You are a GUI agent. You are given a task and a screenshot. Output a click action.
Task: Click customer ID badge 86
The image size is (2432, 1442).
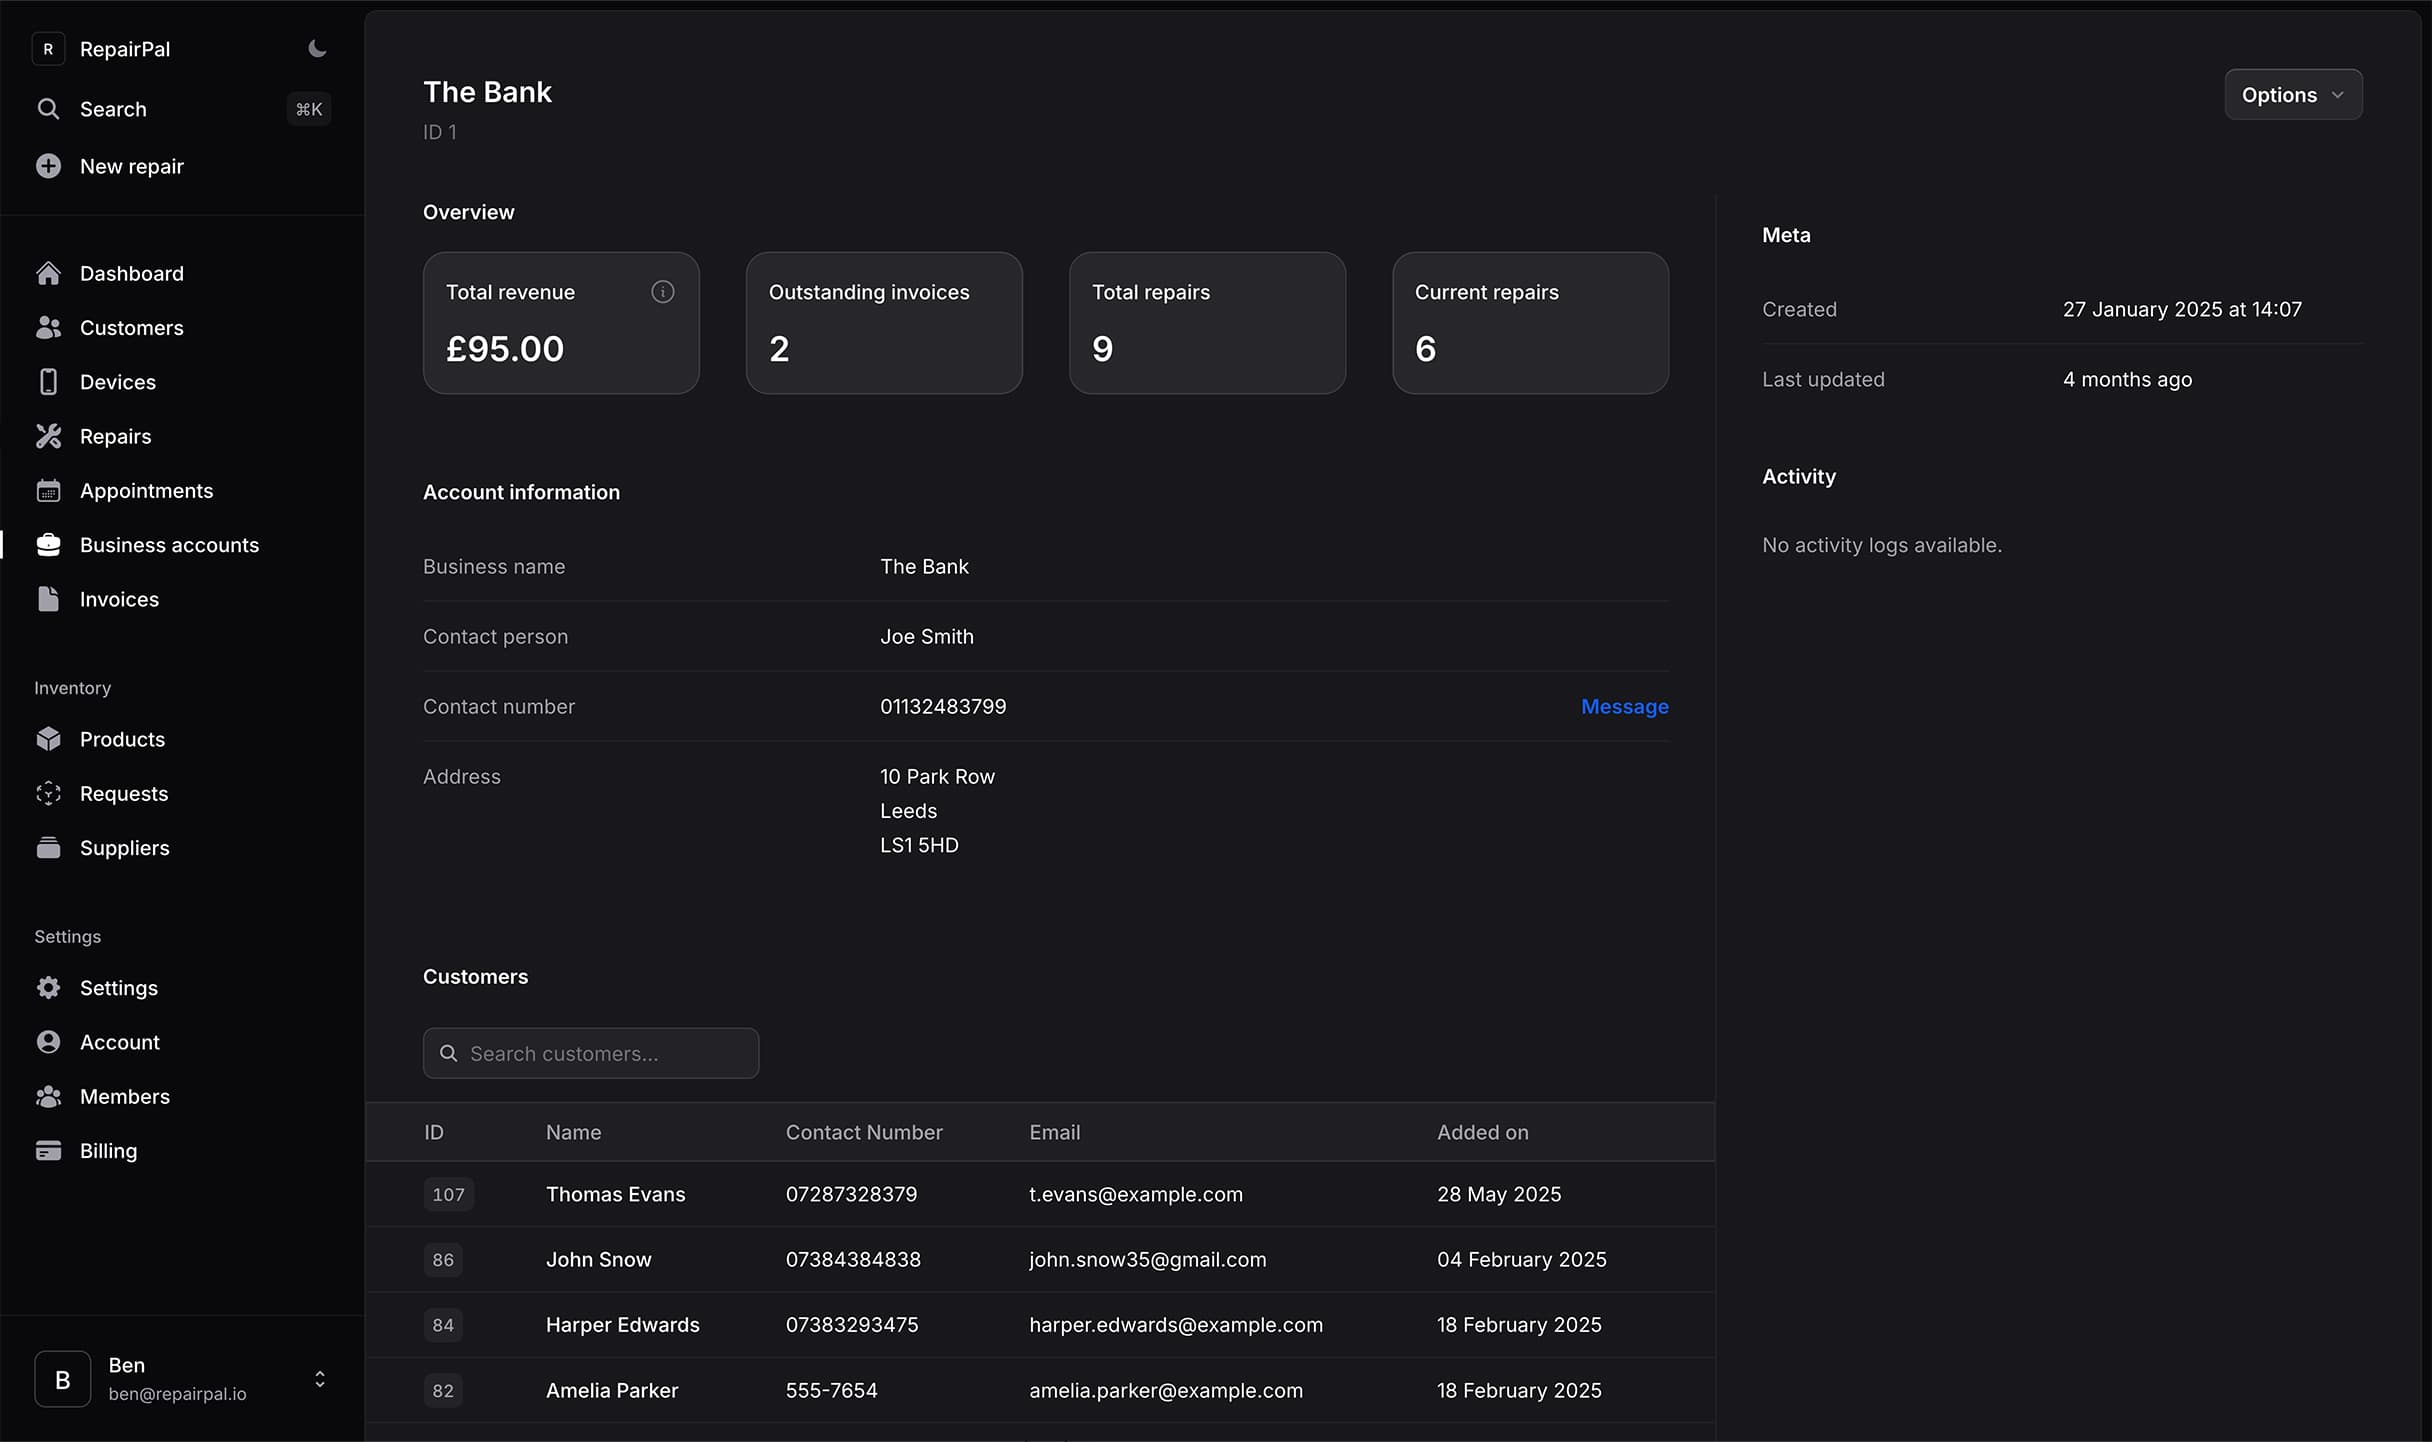[443, 1260]
